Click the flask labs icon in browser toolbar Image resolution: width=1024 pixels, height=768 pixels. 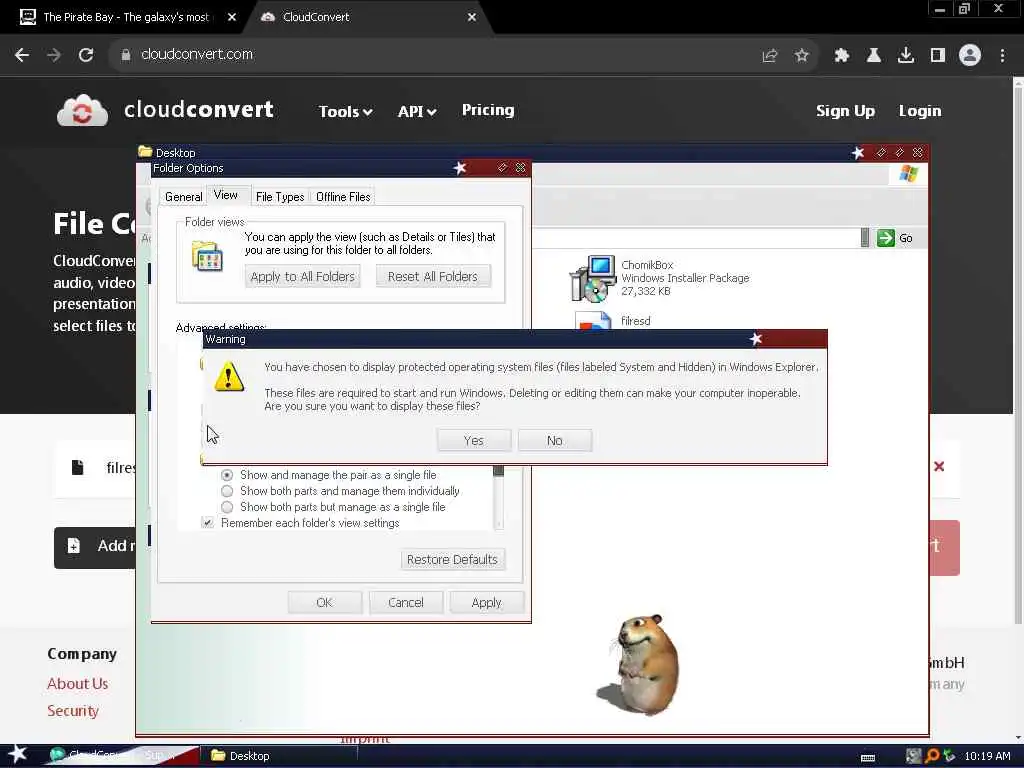873,56
